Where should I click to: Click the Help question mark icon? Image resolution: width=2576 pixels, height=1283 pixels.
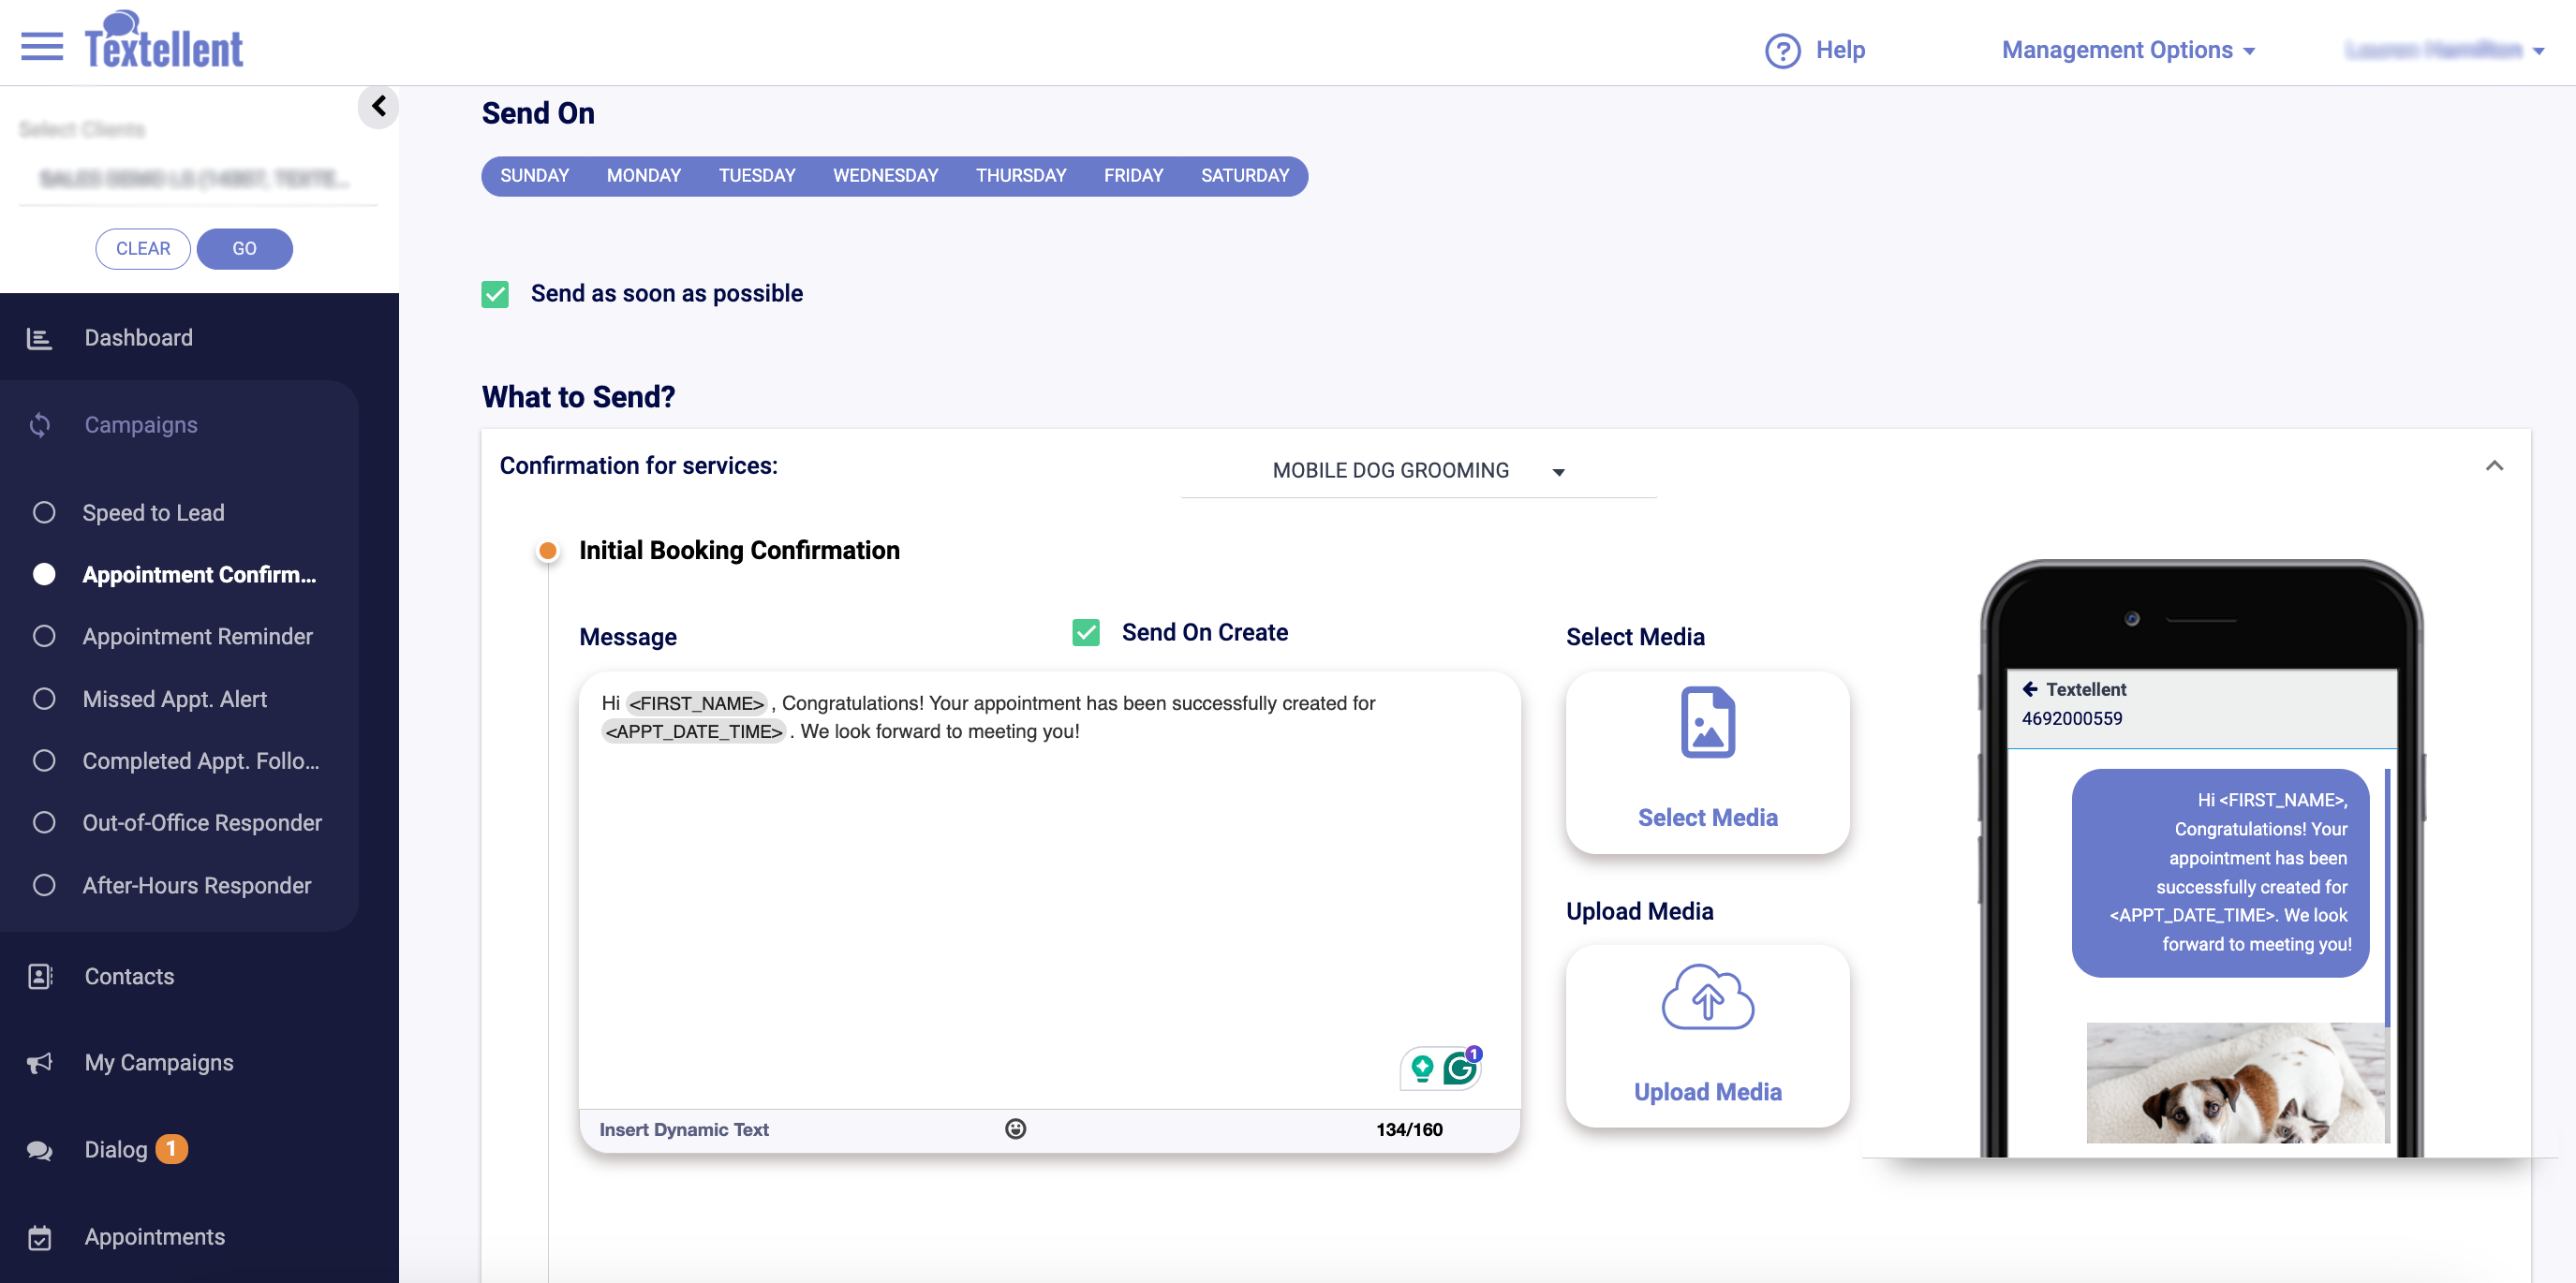pos(1782,50)
